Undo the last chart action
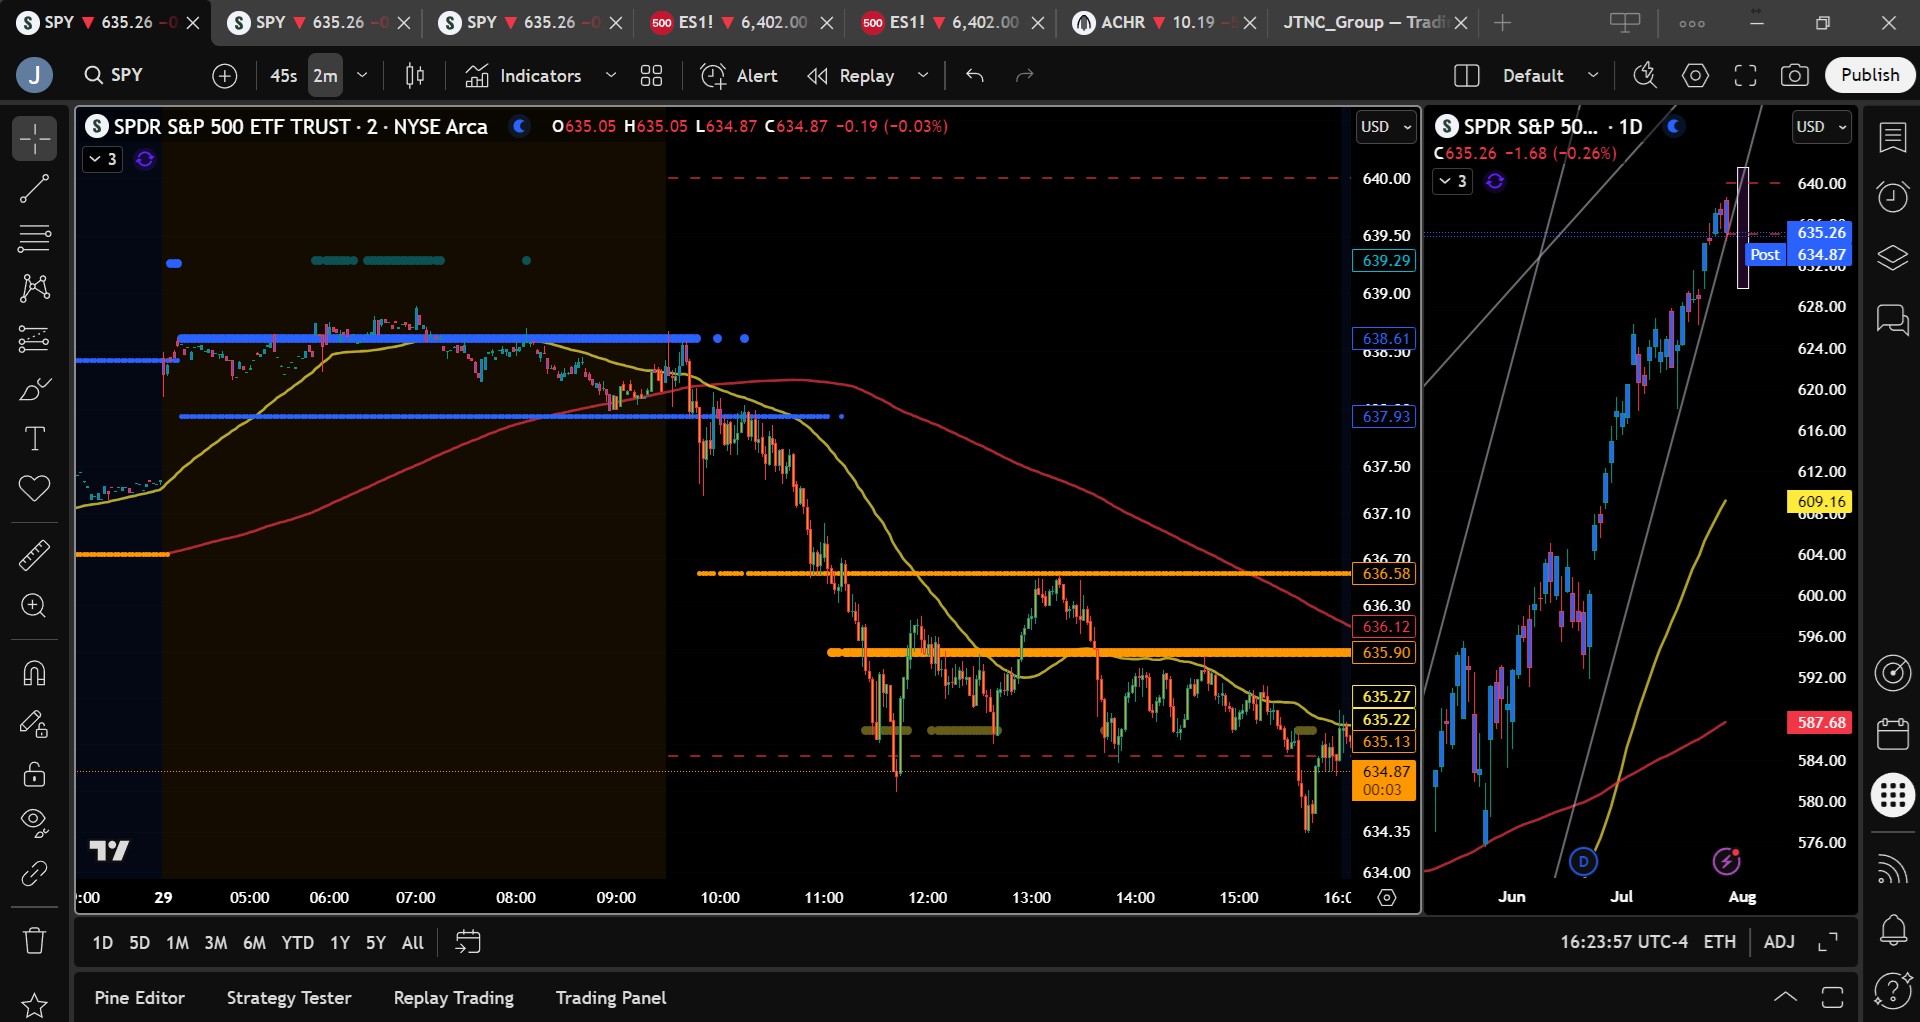 pos(975,75)
